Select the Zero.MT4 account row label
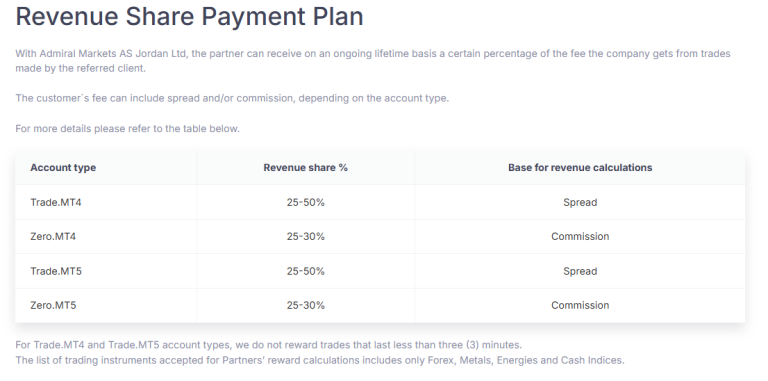 click(53, 237)
